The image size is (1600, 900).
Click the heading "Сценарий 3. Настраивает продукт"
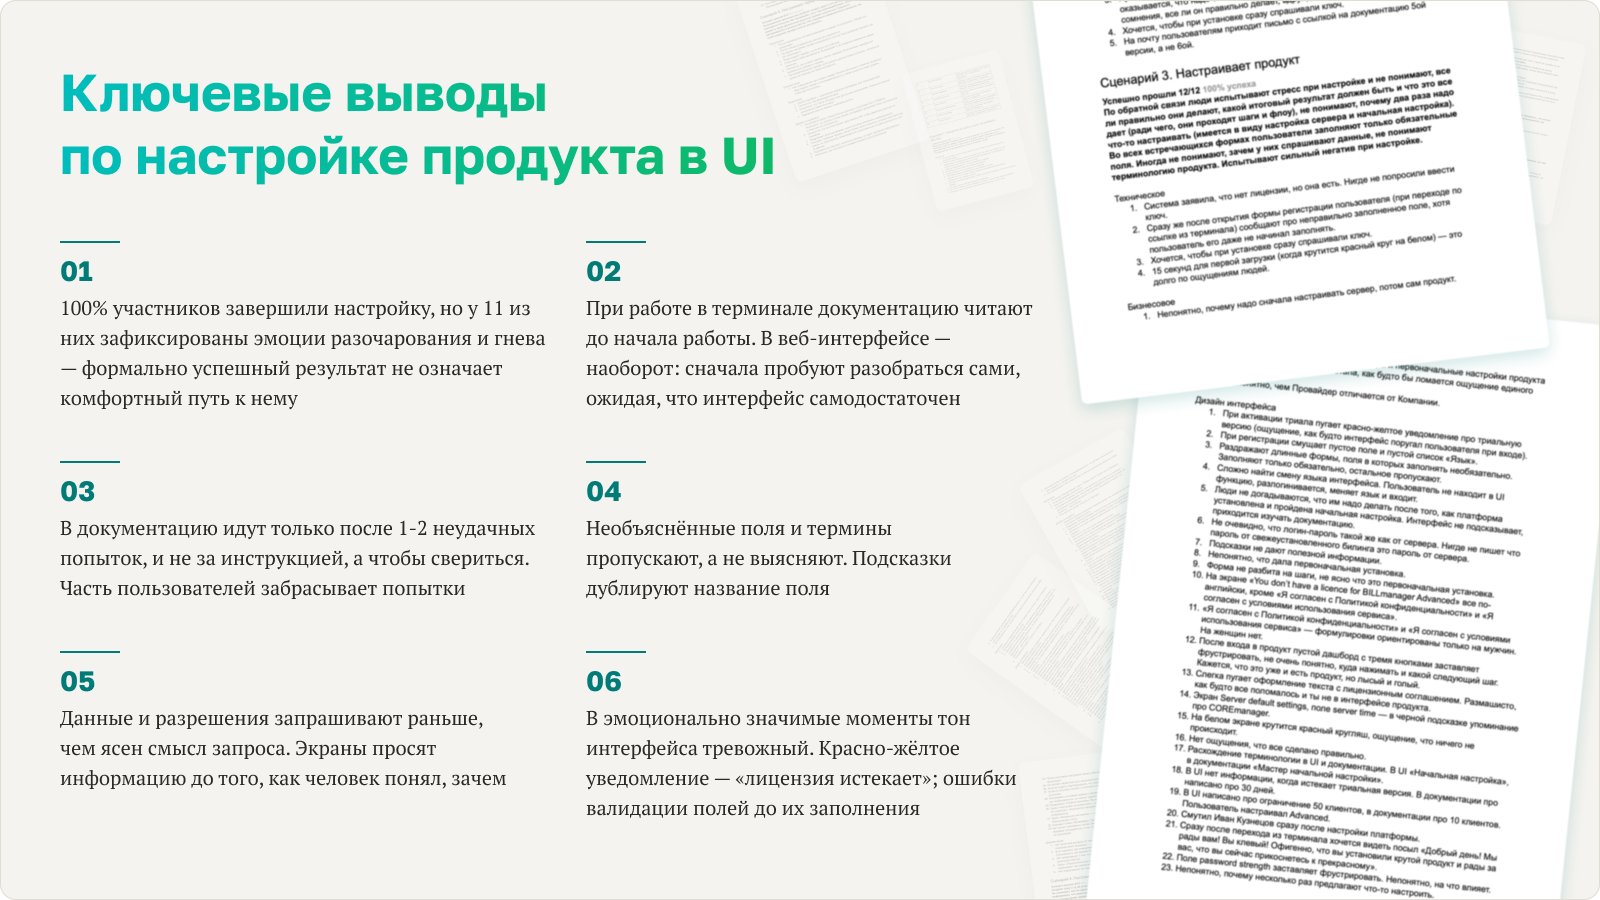tap(1200, 70)
